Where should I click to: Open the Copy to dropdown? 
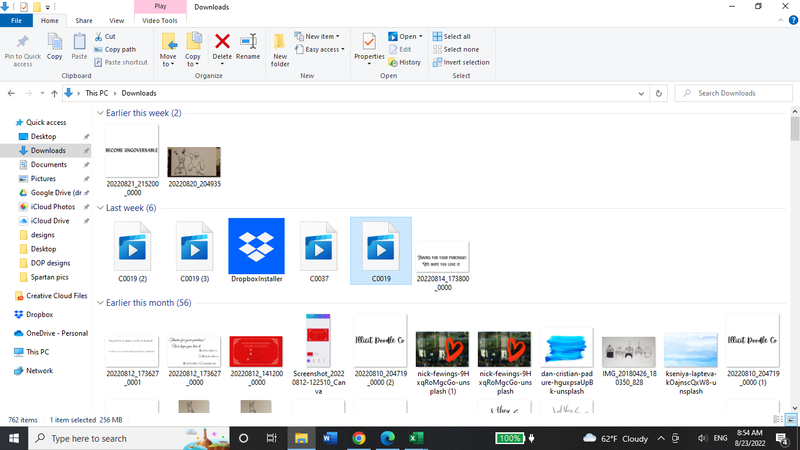[x=192, y=50]
